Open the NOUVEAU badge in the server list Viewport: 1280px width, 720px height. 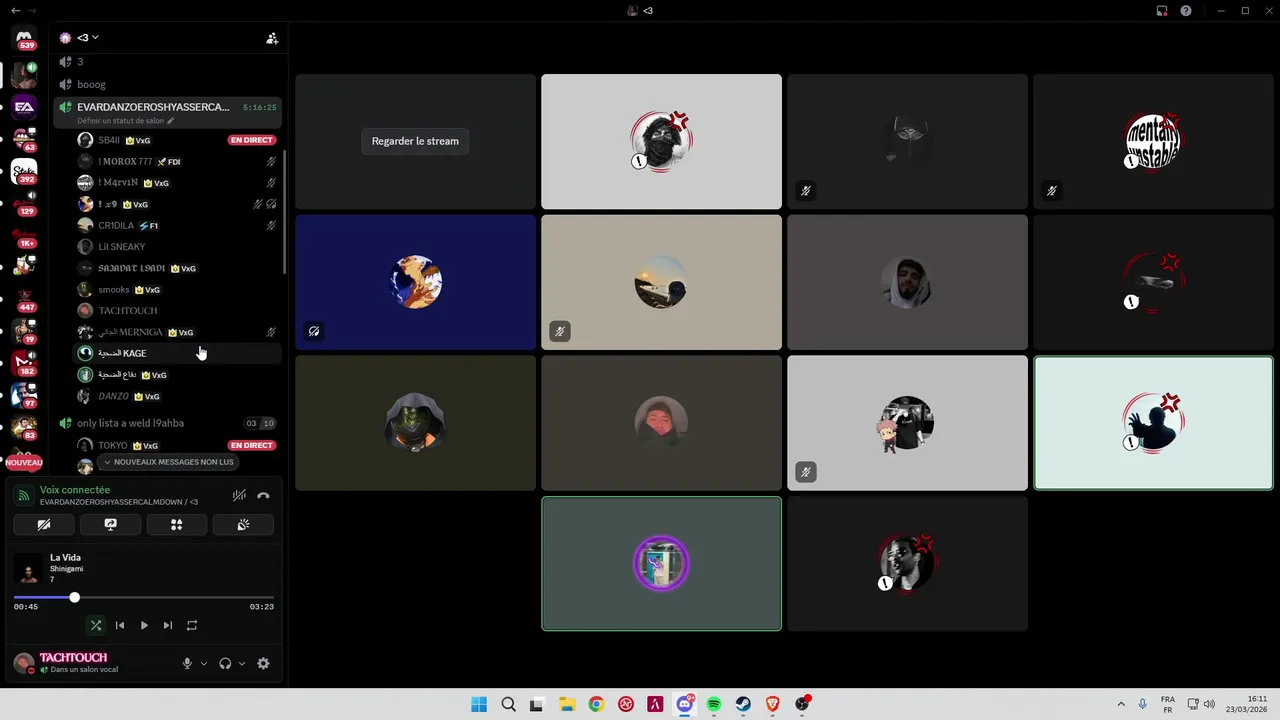click(24, 462)
